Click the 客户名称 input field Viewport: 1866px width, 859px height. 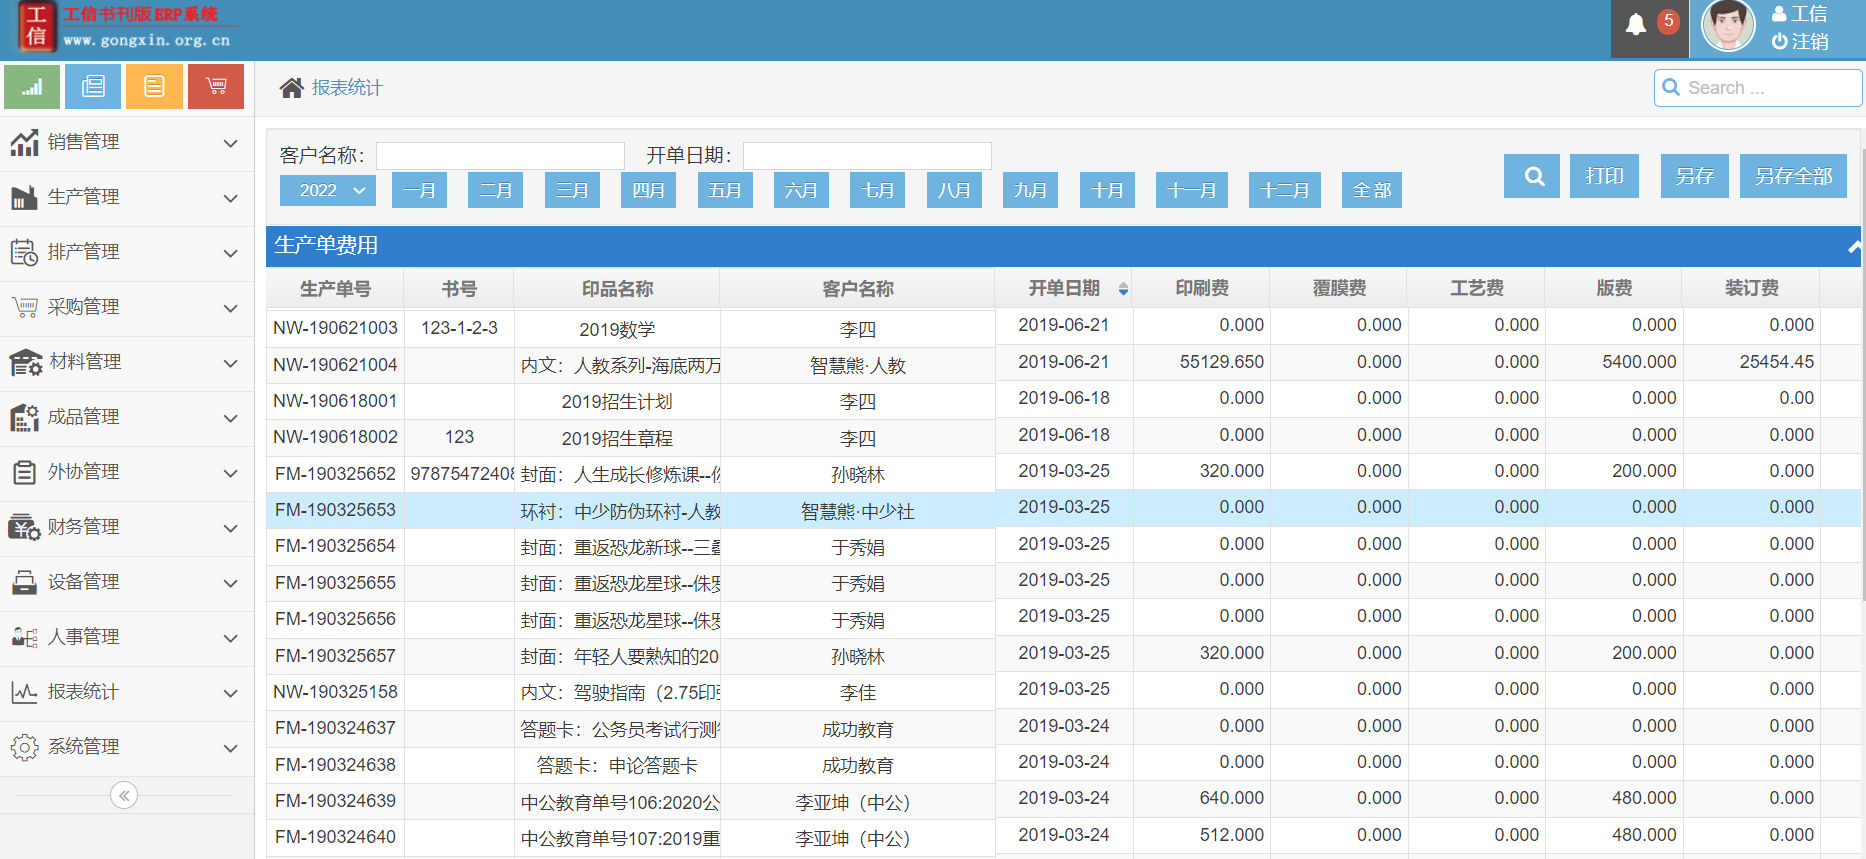[500, 156]
